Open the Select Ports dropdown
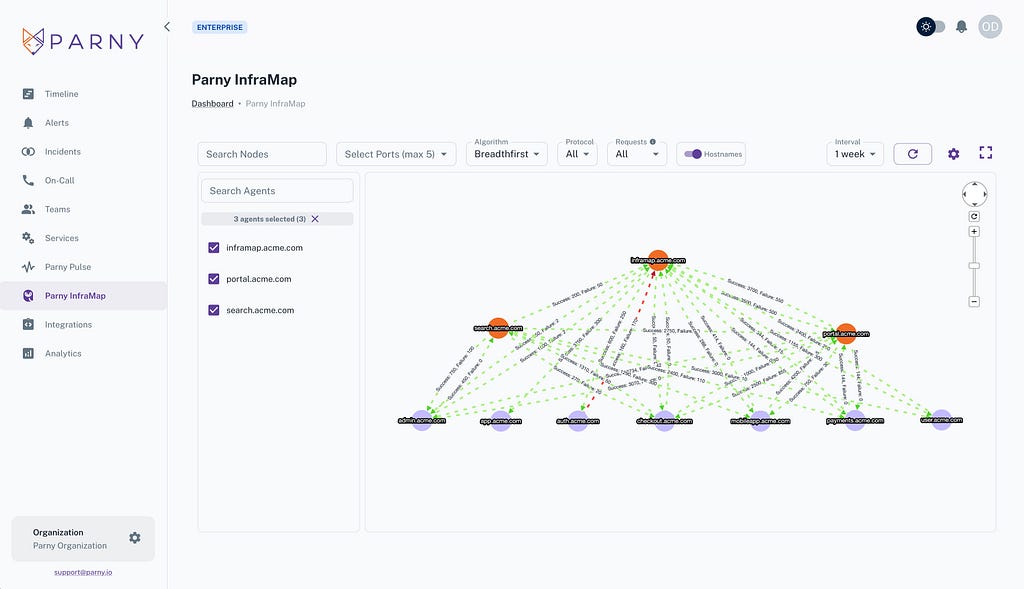 (x=396, y=154)
